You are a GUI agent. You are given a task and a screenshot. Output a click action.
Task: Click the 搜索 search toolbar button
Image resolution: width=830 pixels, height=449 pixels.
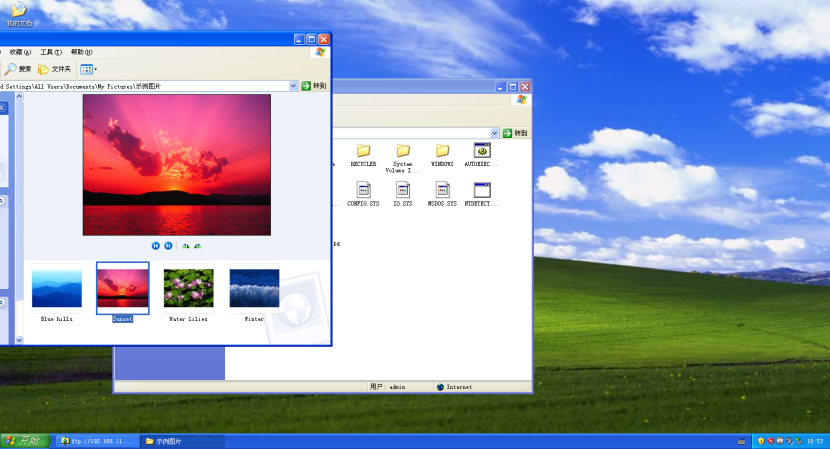click(x=19, y=69)
